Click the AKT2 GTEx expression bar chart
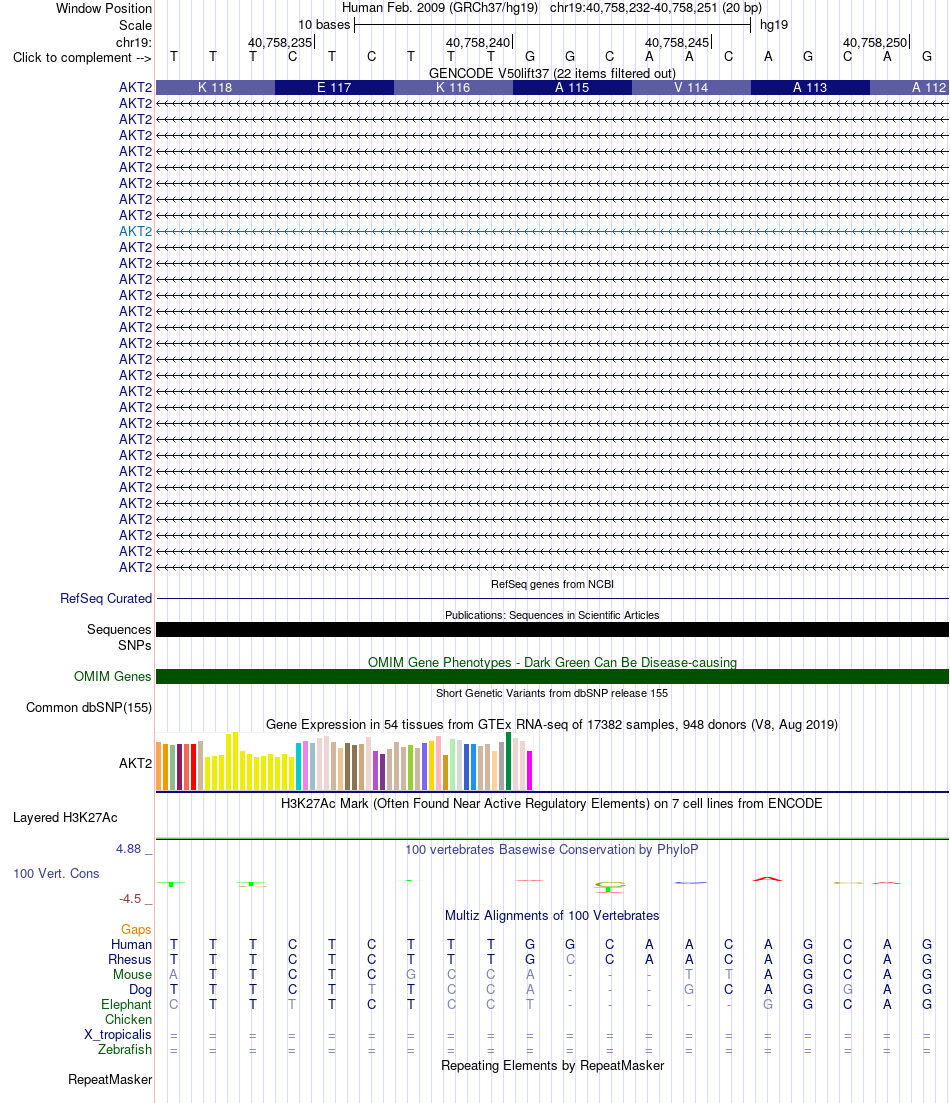 click(344, 762)
